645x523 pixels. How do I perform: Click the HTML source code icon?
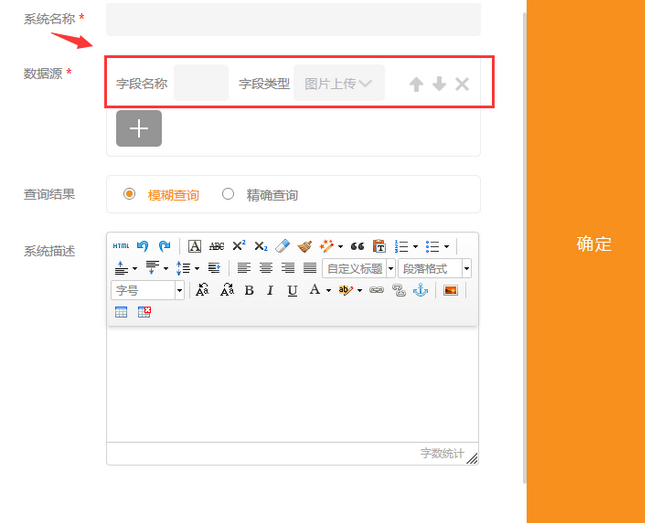tap(120, 246)
